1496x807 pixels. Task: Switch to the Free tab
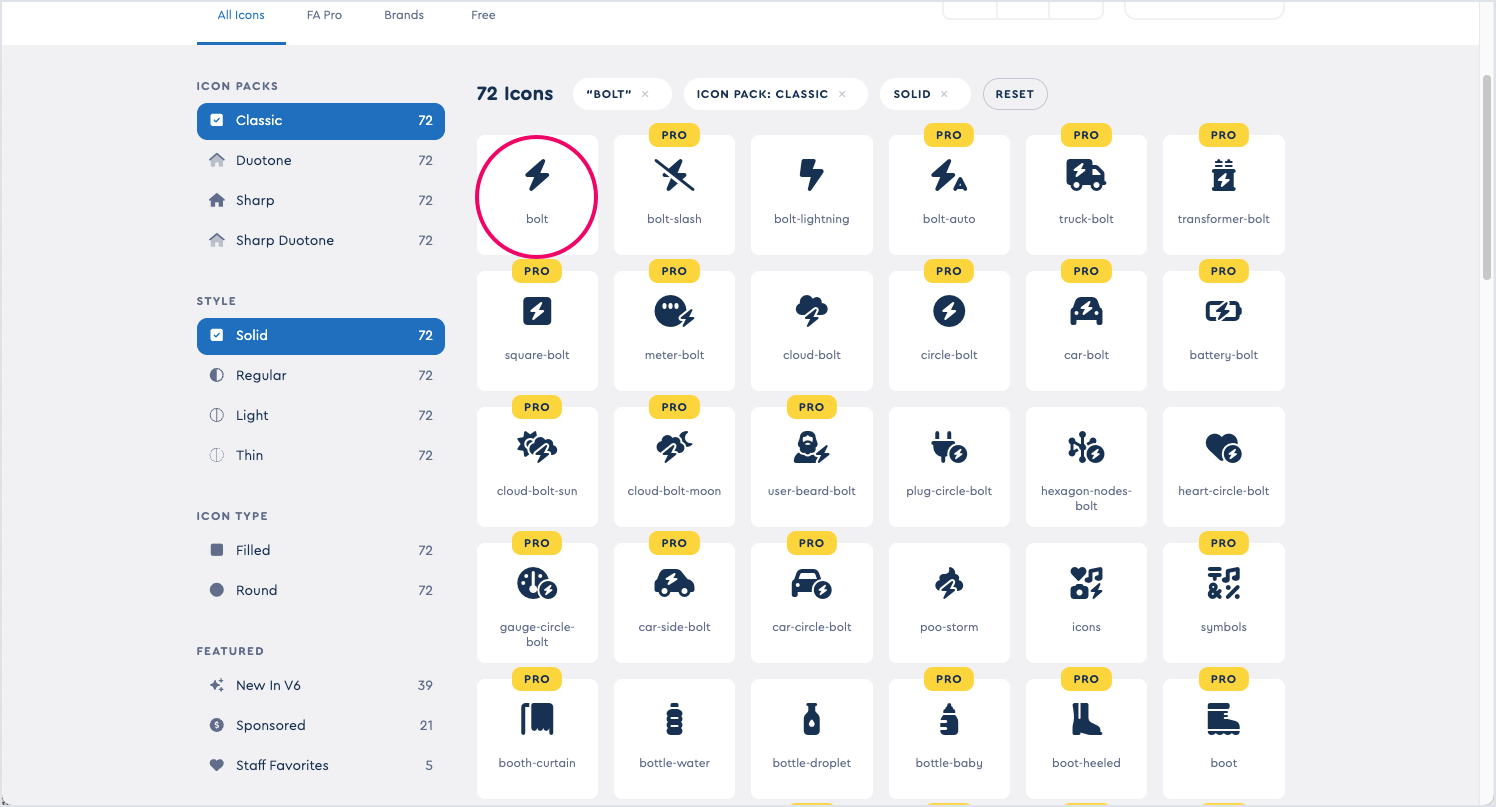[483, 16]
